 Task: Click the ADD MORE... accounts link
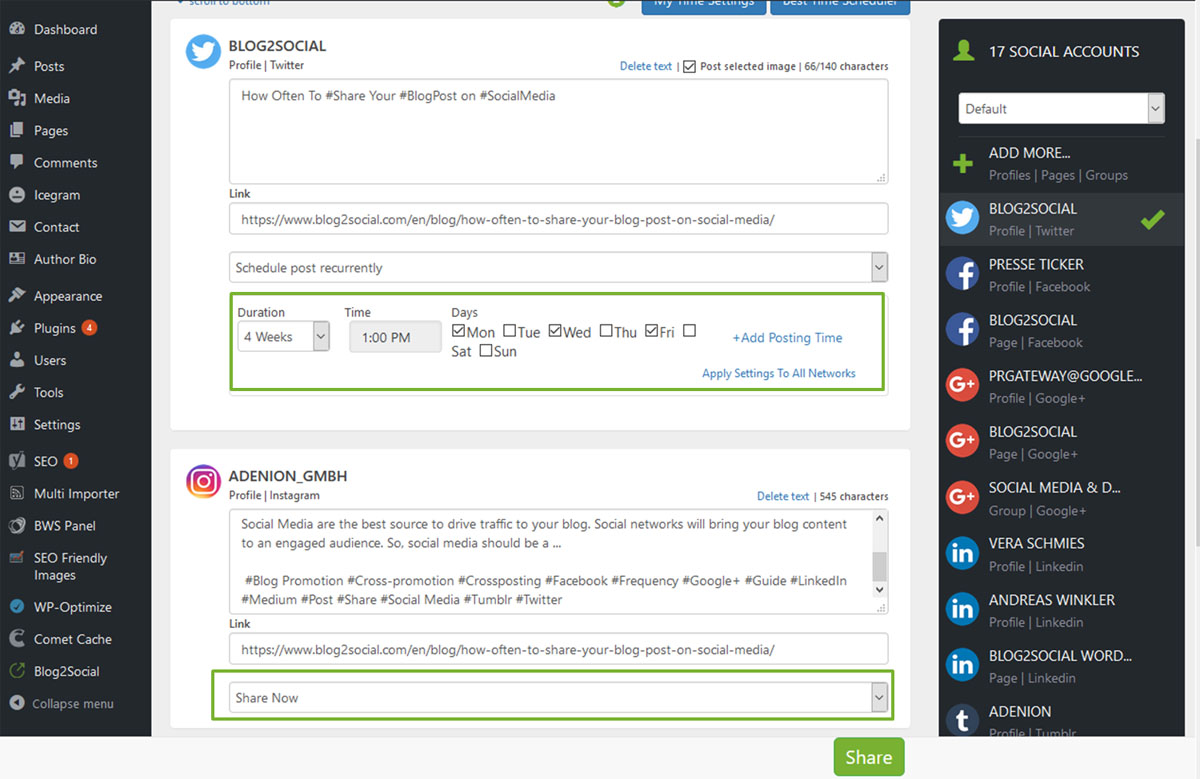click(1029, 153)
